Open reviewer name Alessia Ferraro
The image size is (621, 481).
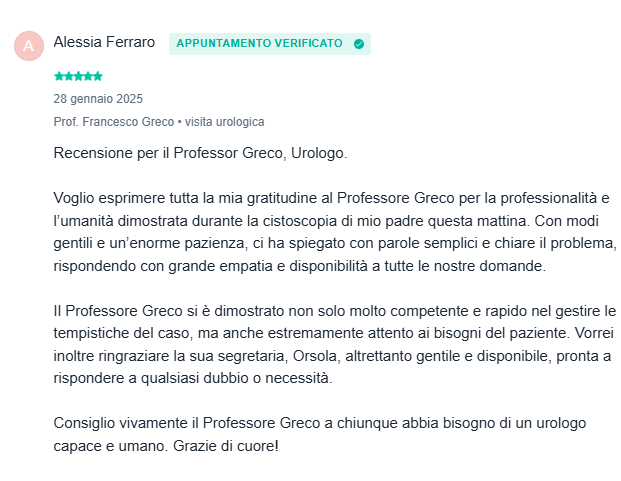point(104,42)
